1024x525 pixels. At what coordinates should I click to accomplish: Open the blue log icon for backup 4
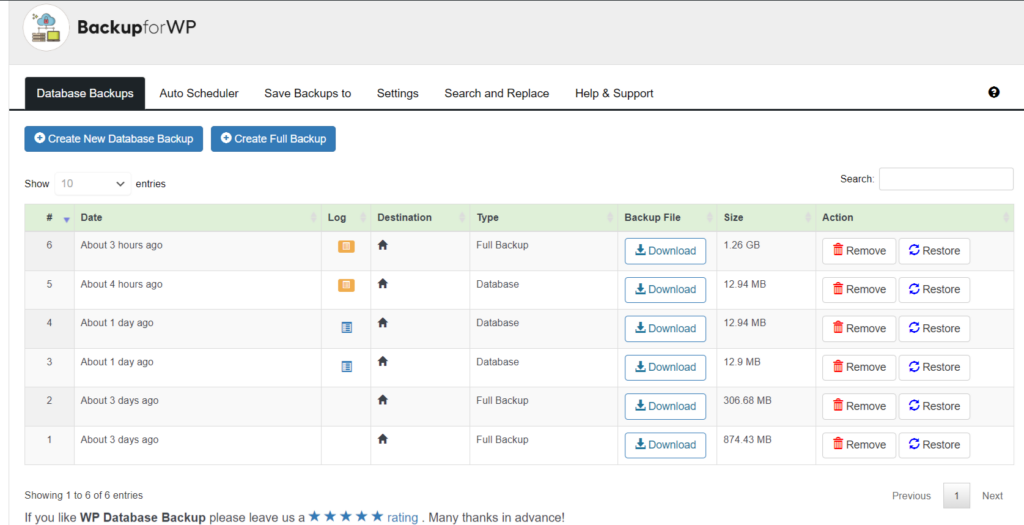347,328
